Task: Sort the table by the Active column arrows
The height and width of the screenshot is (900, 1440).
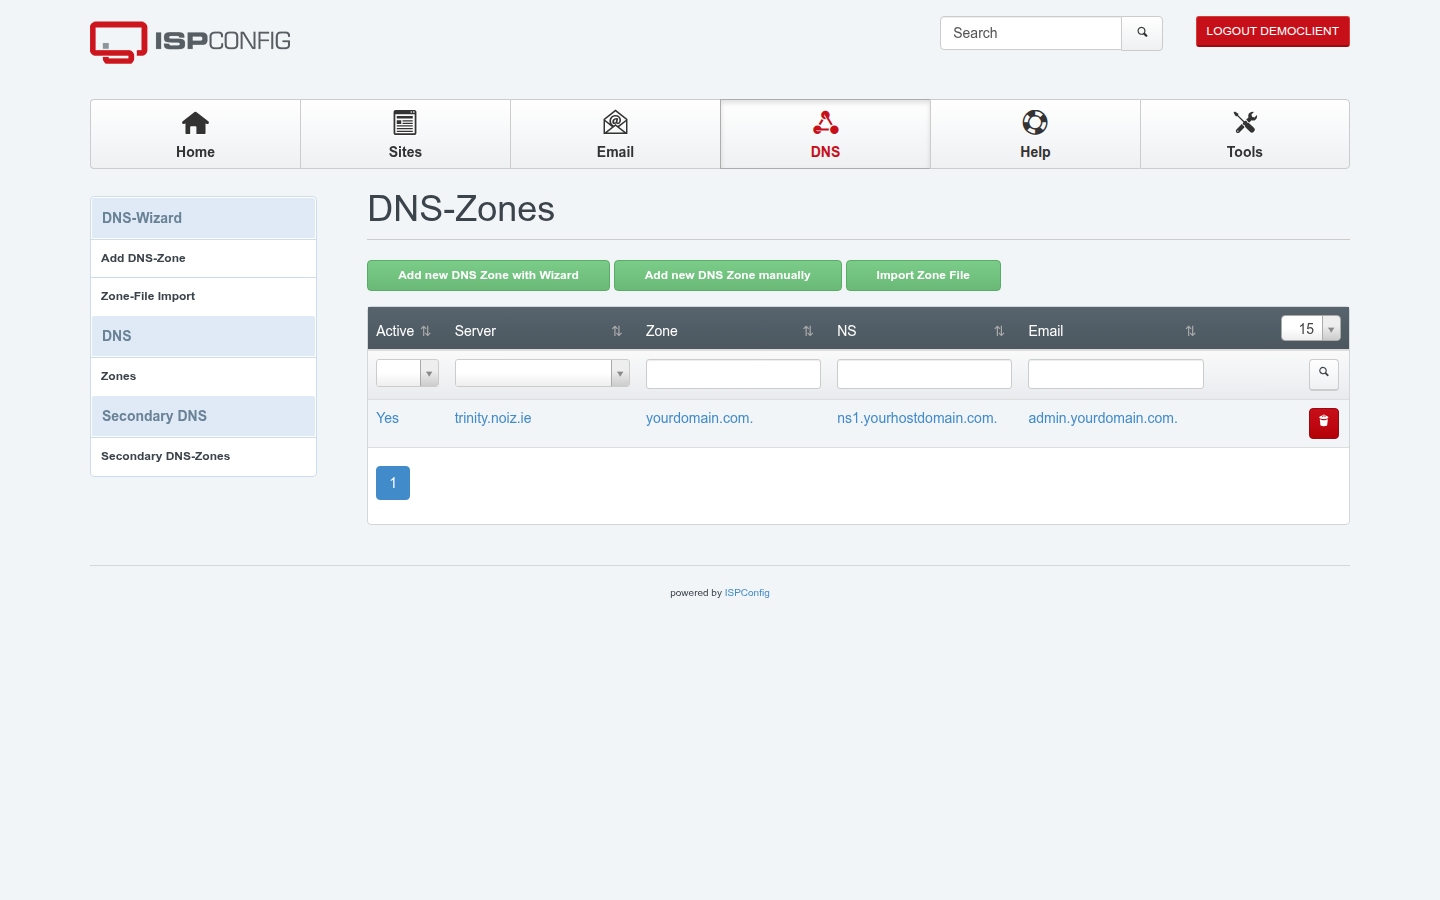Action: pos(426,331)
